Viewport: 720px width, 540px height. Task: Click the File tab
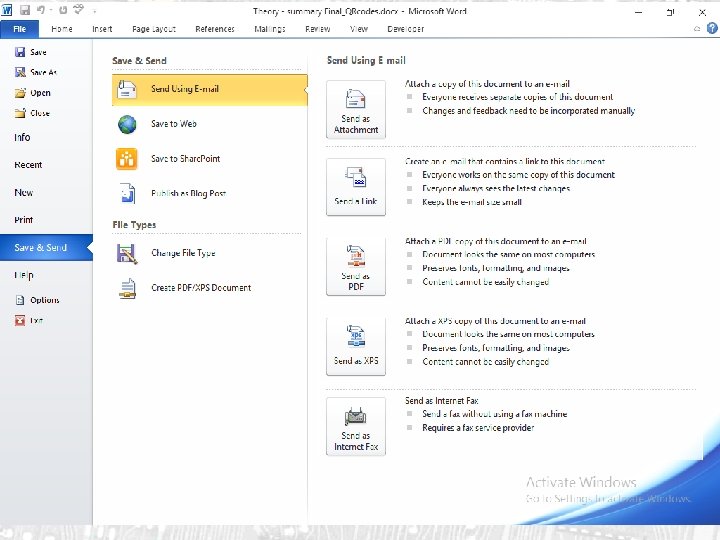pyautogui.click(x=19, y=29)
